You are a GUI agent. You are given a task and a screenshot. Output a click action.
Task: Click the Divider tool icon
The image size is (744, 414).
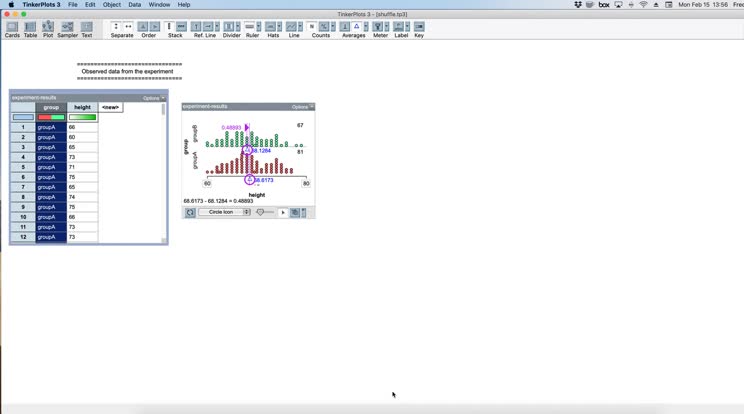coord(229,27)
